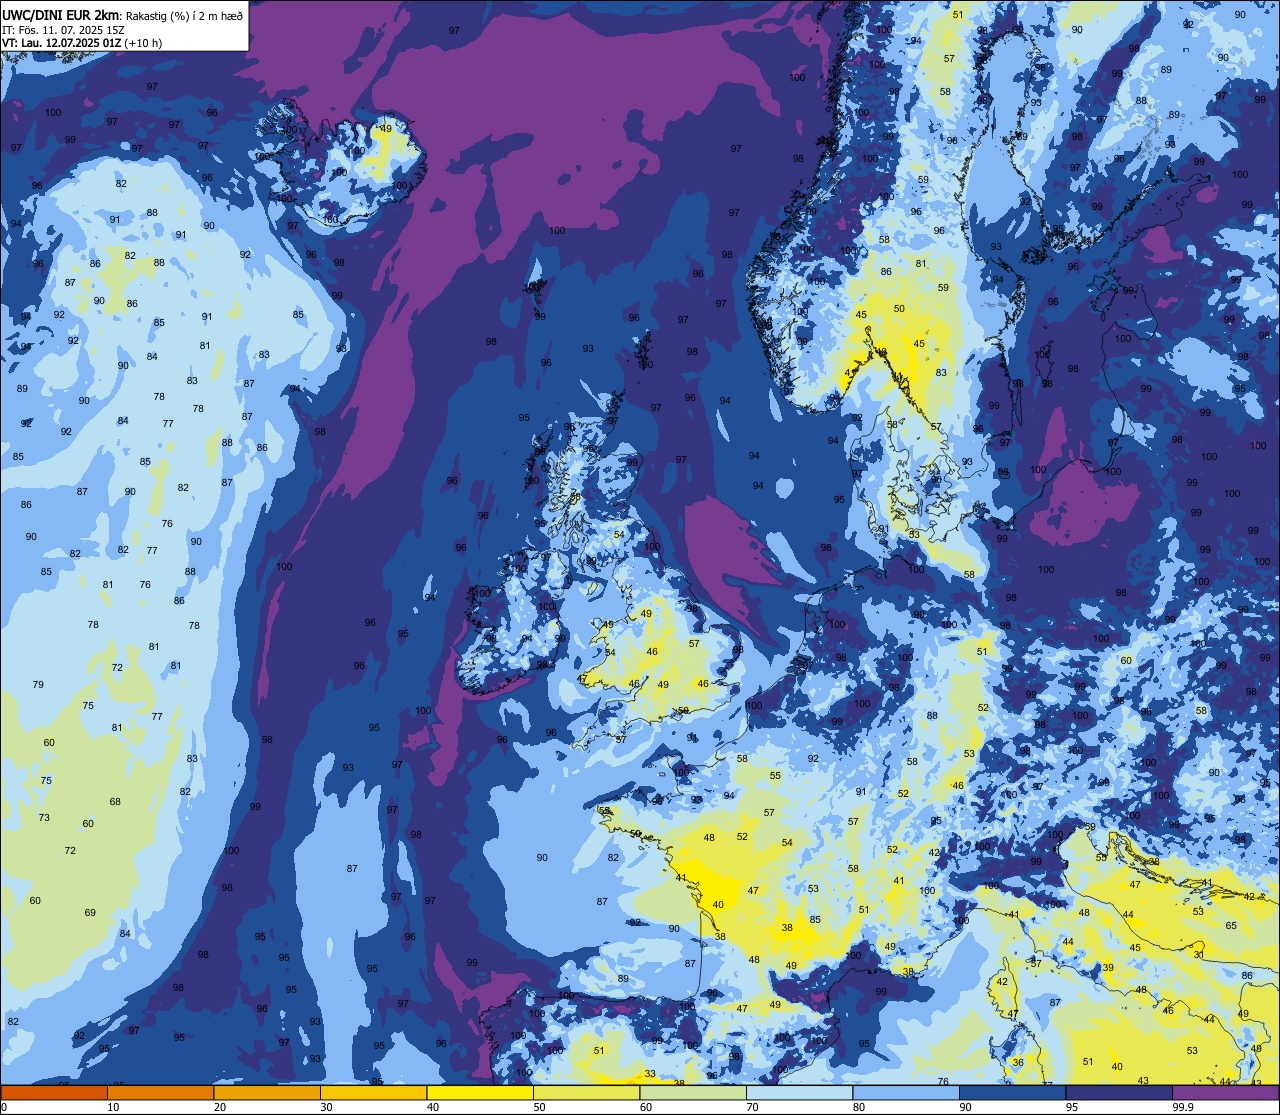Click the legend label "60" on the scale bar

coord(646,1107)
